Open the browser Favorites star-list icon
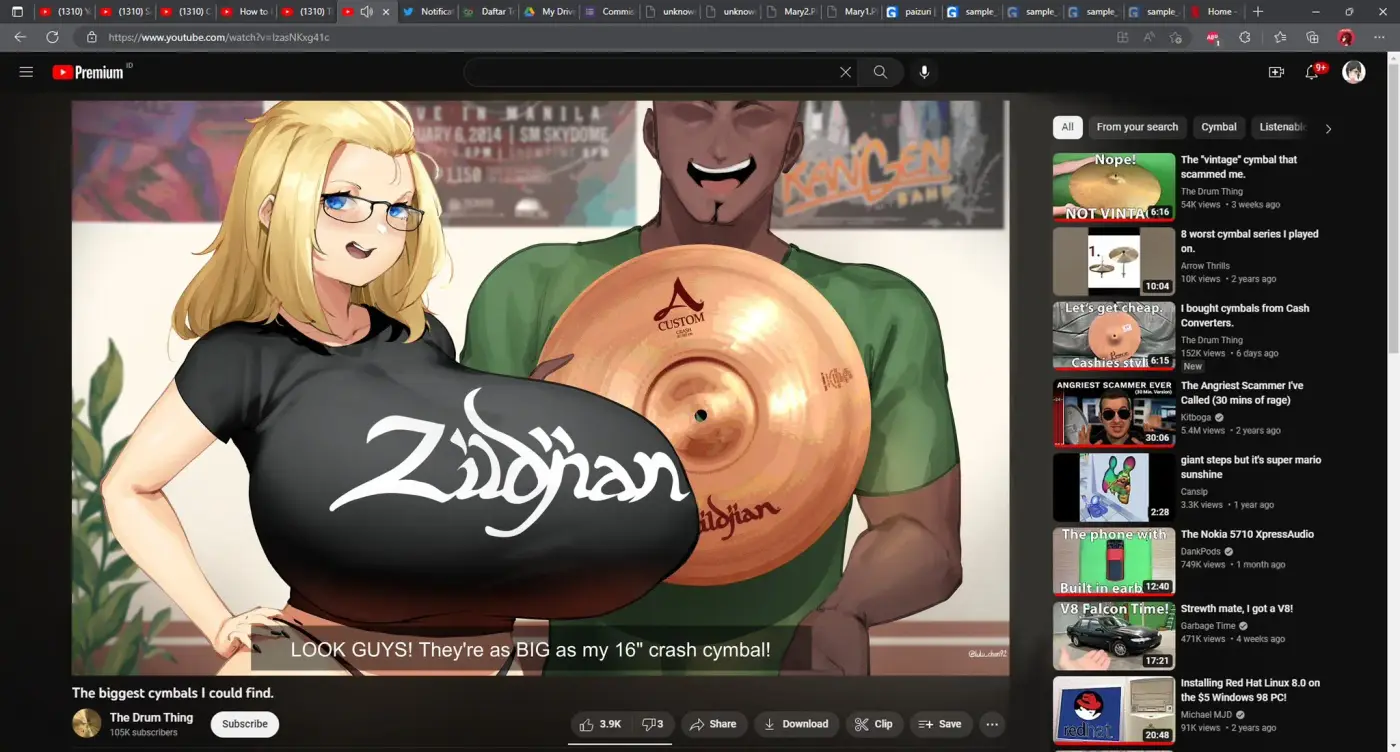 [x=1280, y=37]
